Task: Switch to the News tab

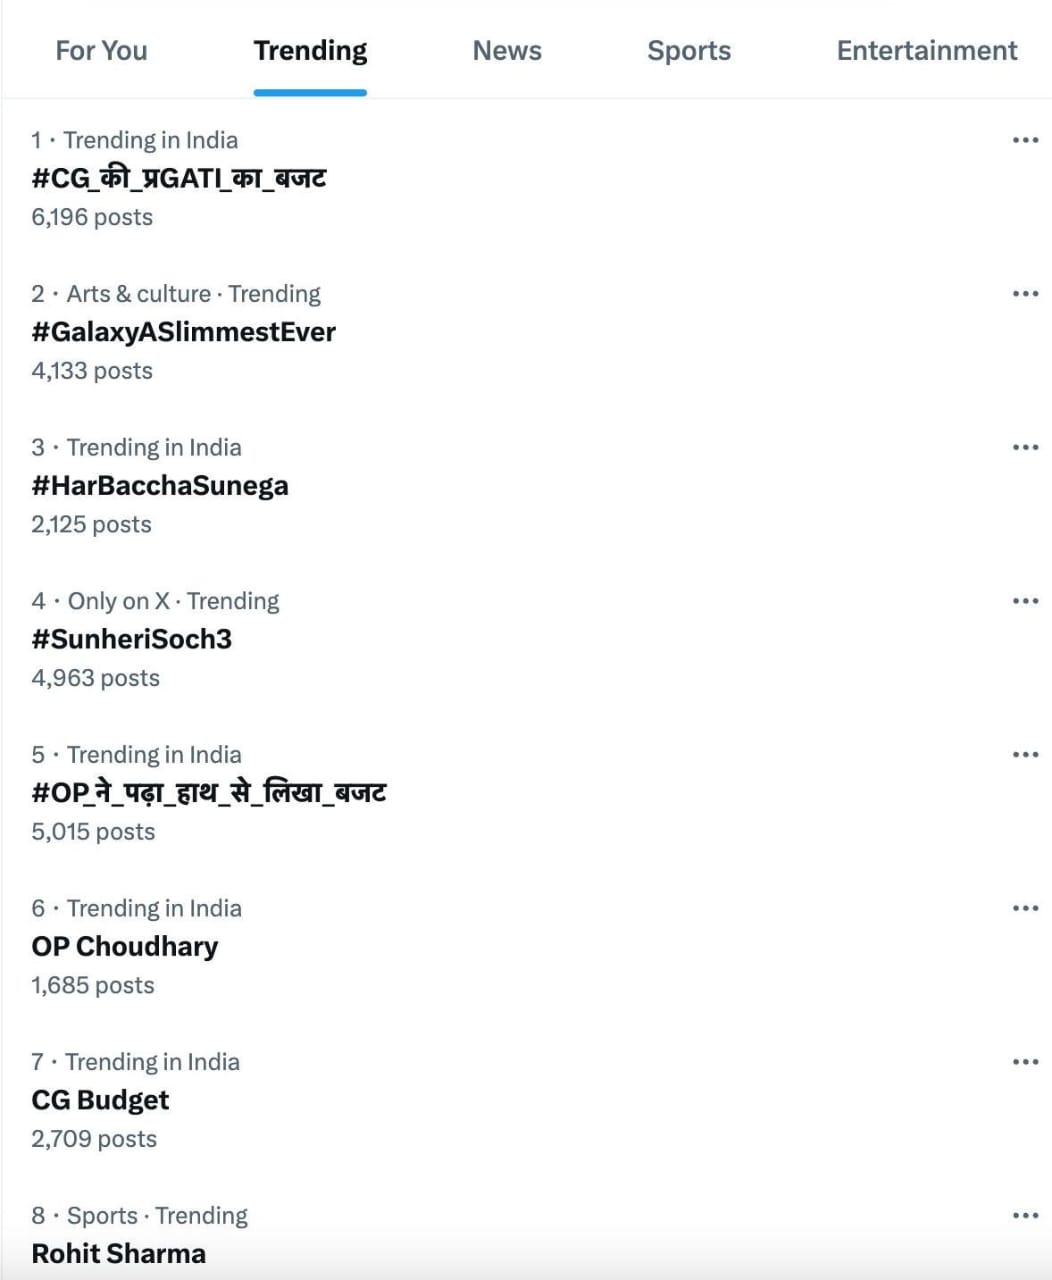Action: coord(507,51)
